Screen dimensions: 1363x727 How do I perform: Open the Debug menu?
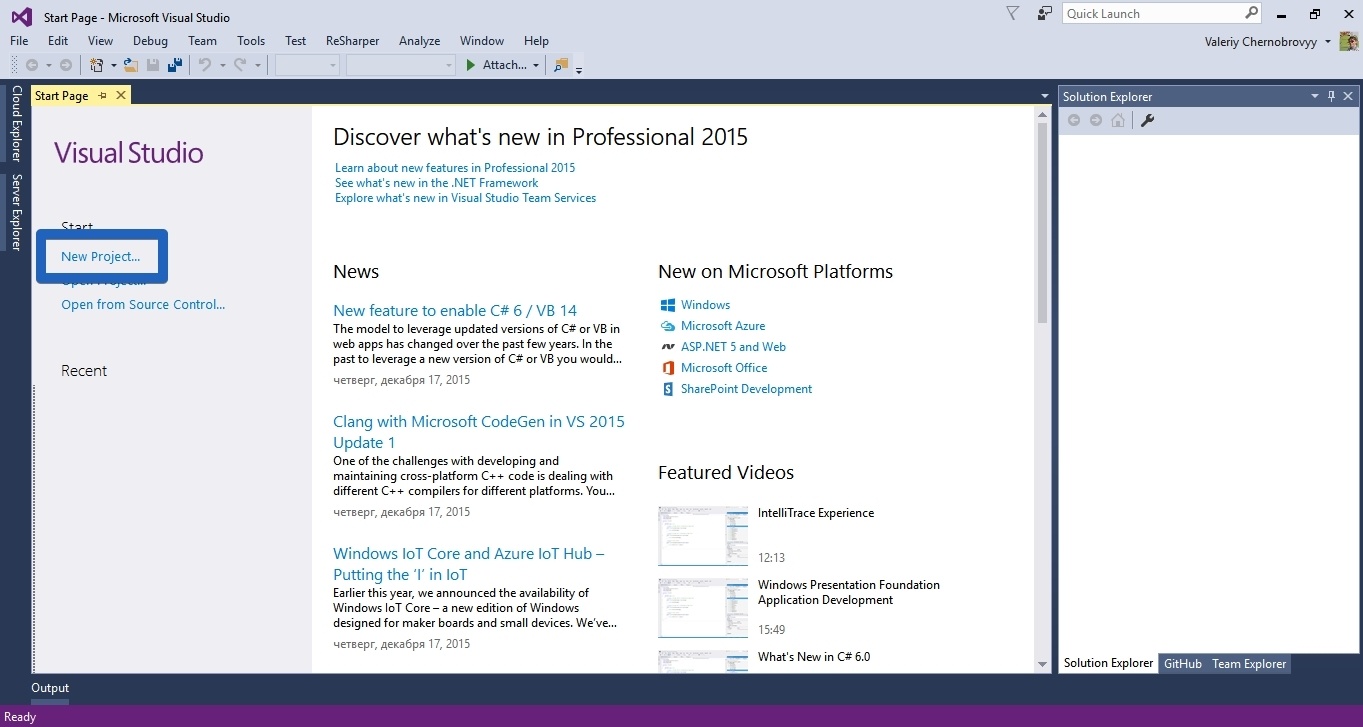point(150,41)
